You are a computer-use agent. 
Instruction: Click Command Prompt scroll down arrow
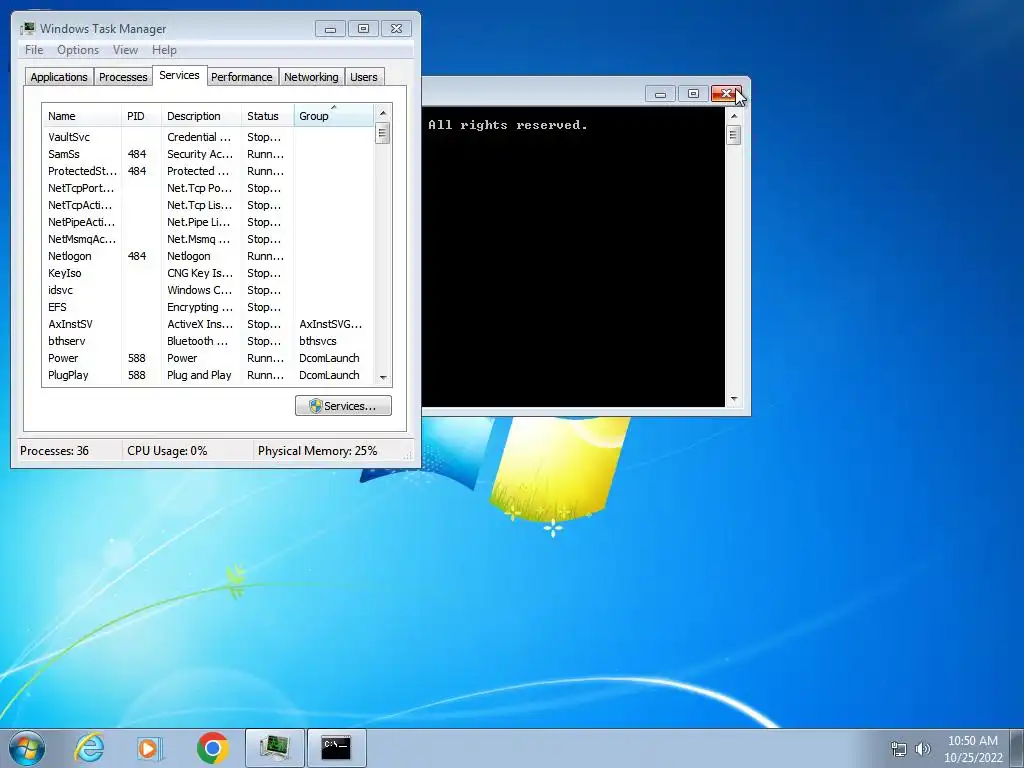coord(733,398)
